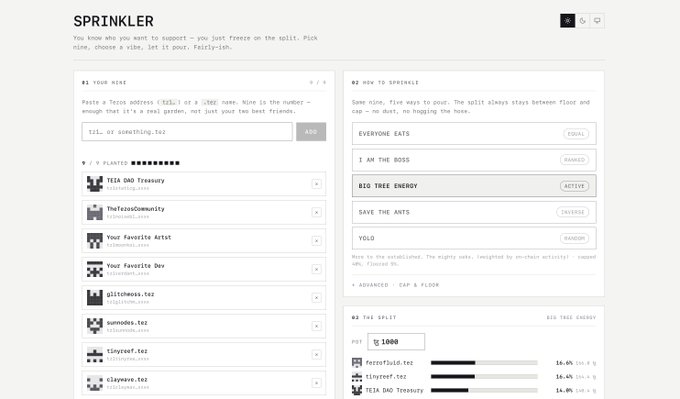Click the 9 / 9 PLANTED progress indicator

point(131,163)
